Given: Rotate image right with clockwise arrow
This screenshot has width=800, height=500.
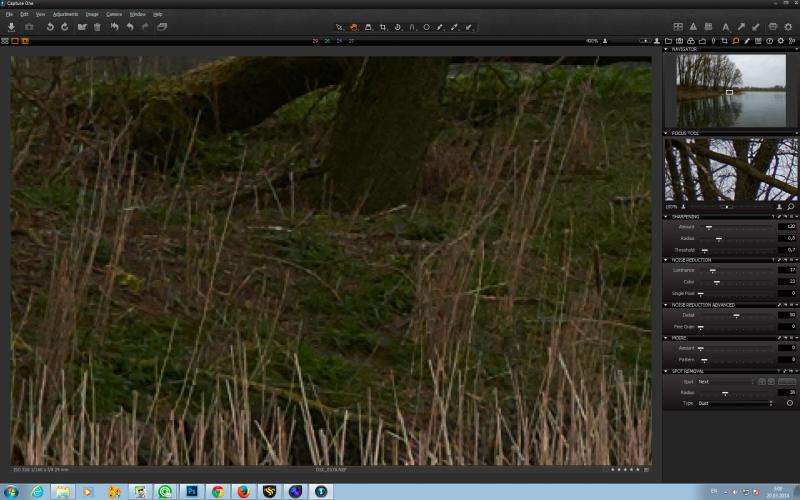Looking at the screenshot, I should click(65, 27).
